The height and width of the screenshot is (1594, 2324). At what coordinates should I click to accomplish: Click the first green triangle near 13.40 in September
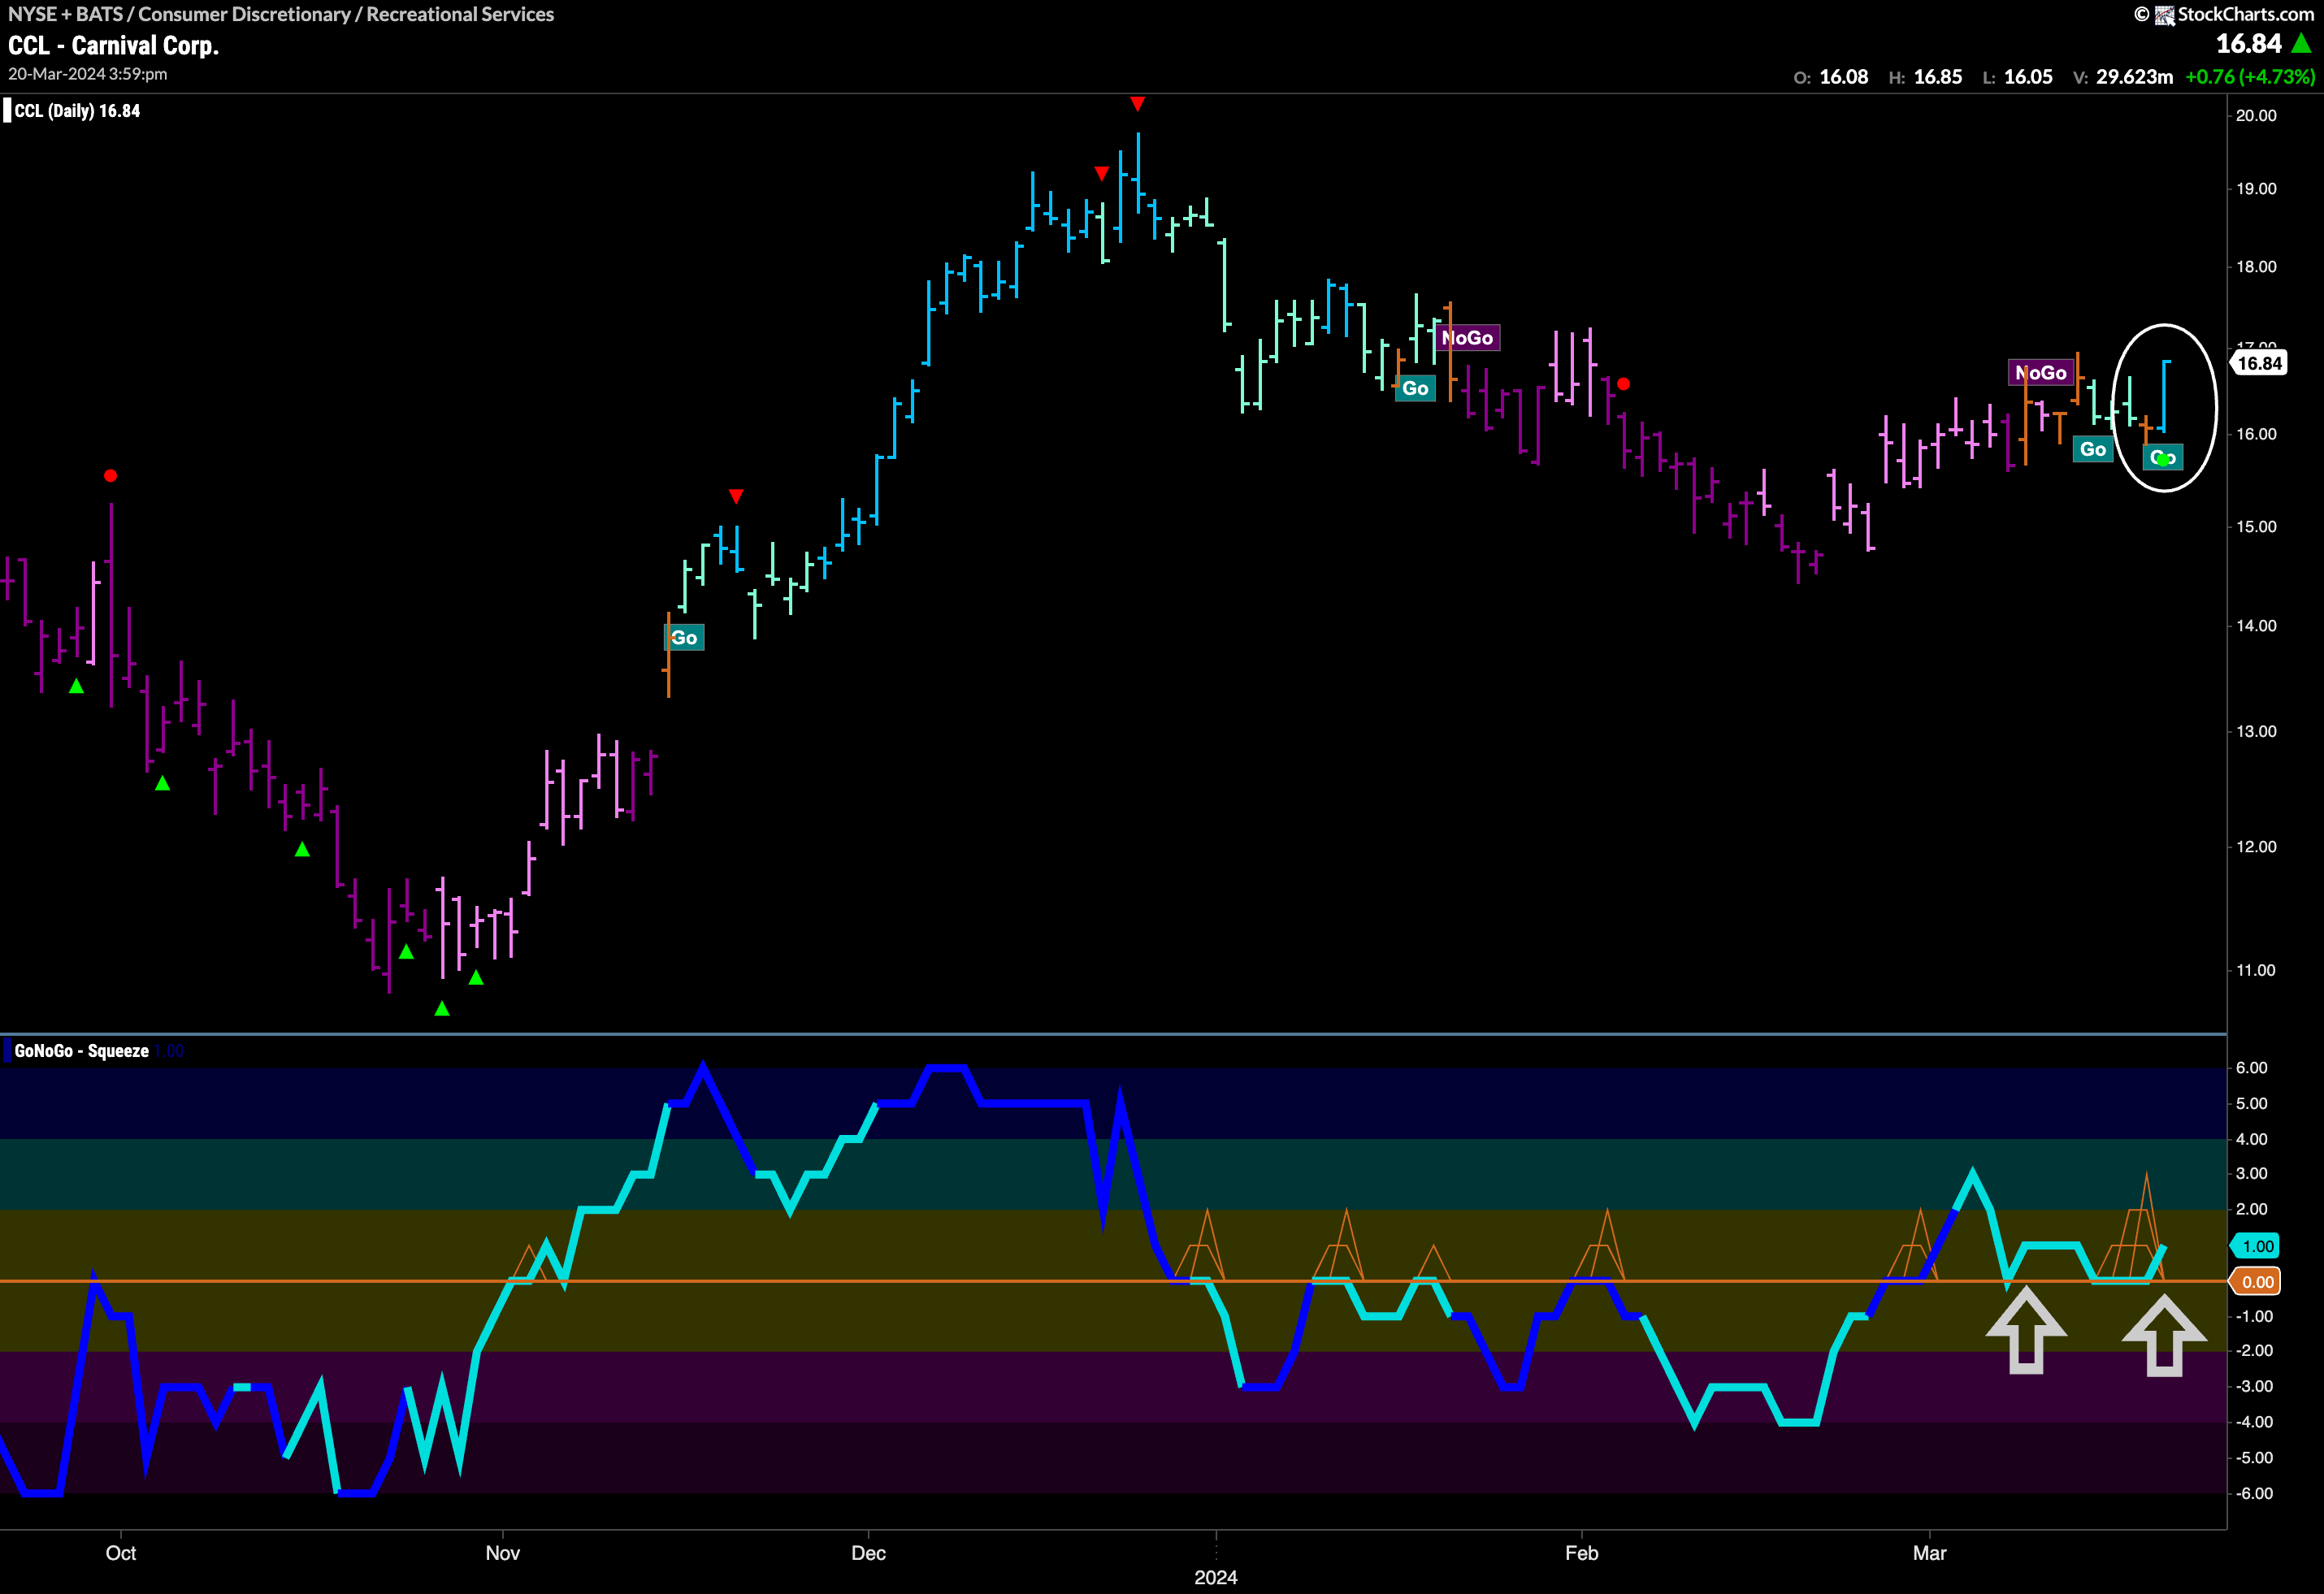(x=76, y=686)
